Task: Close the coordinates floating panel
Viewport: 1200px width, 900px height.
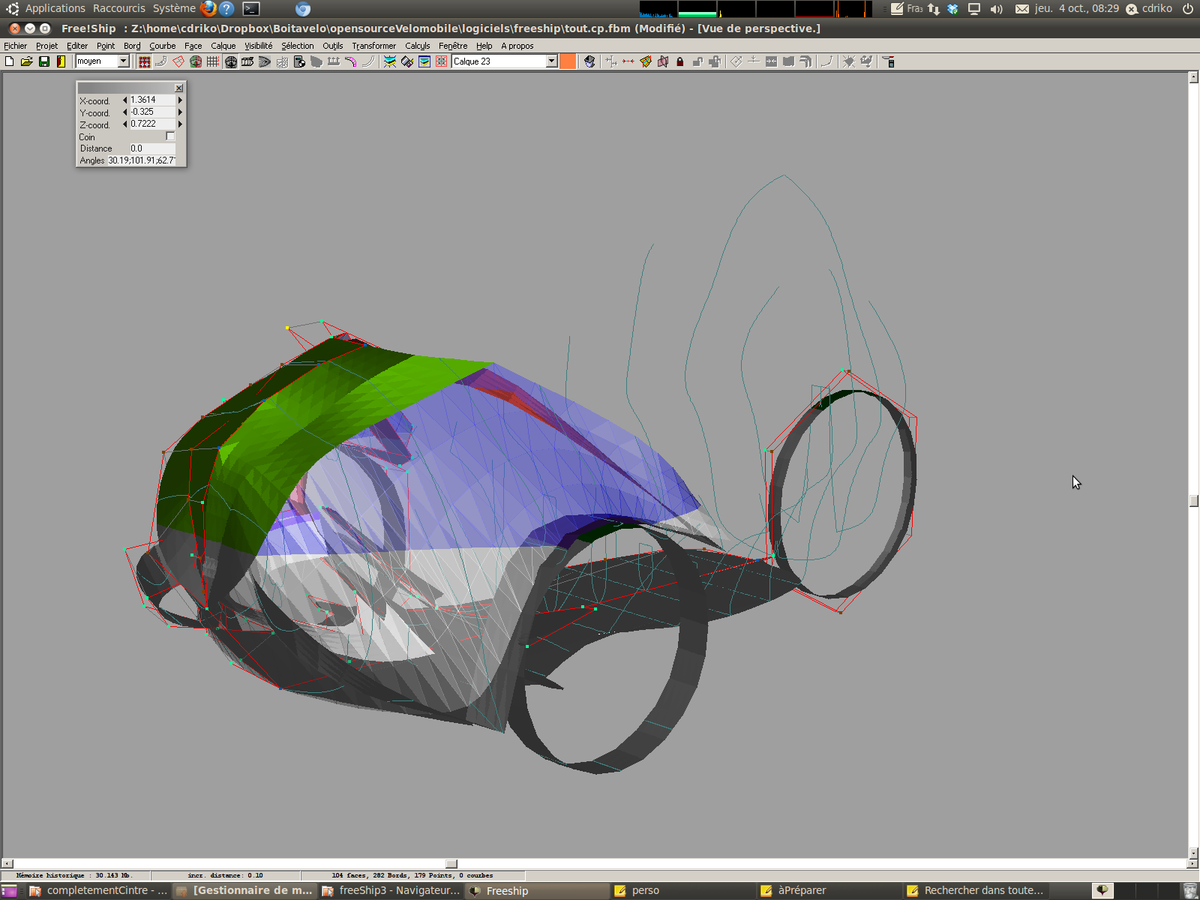Action: click(x=179, y=88)
